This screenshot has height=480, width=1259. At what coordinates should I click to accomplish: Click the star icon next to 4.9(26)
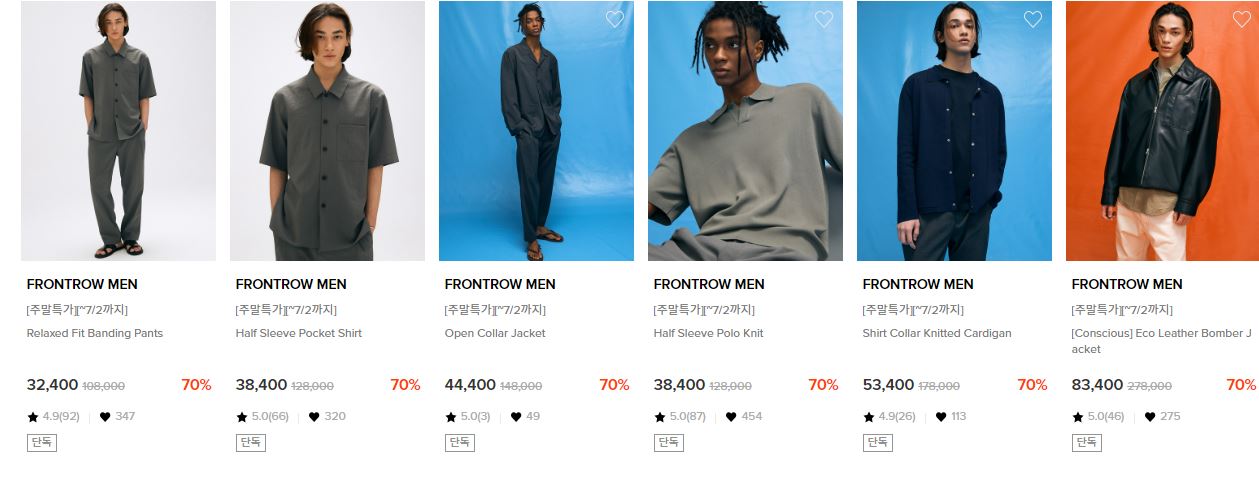869,417
